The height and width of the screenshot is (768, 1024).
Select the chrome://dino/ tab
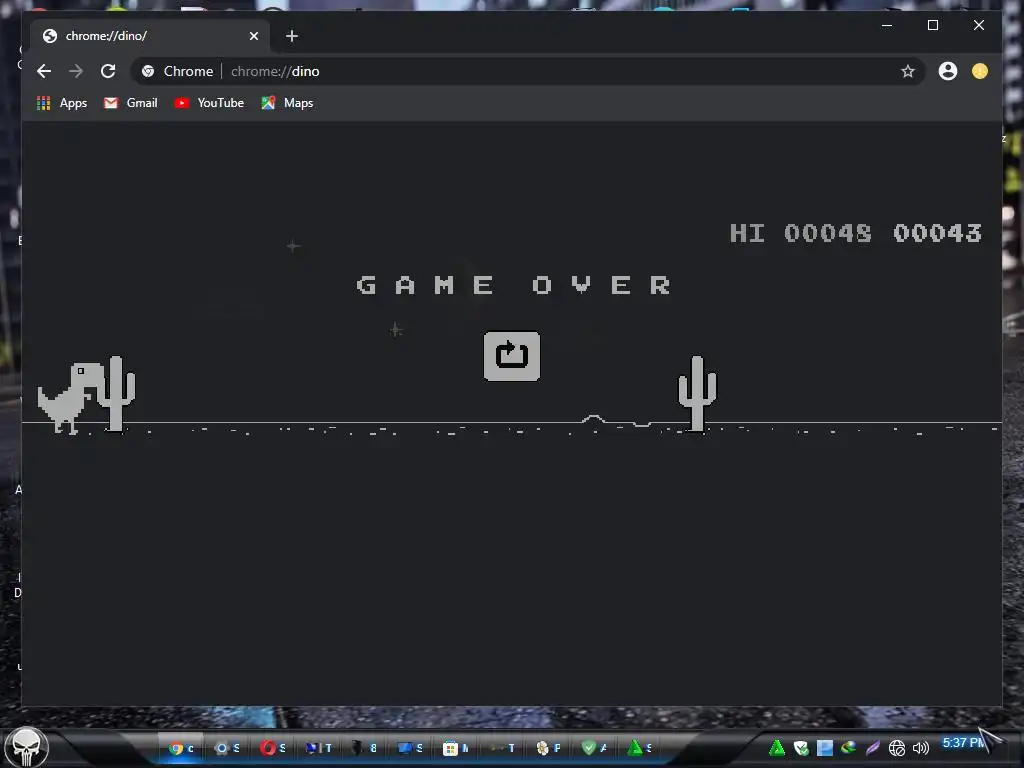coord(152,36)
